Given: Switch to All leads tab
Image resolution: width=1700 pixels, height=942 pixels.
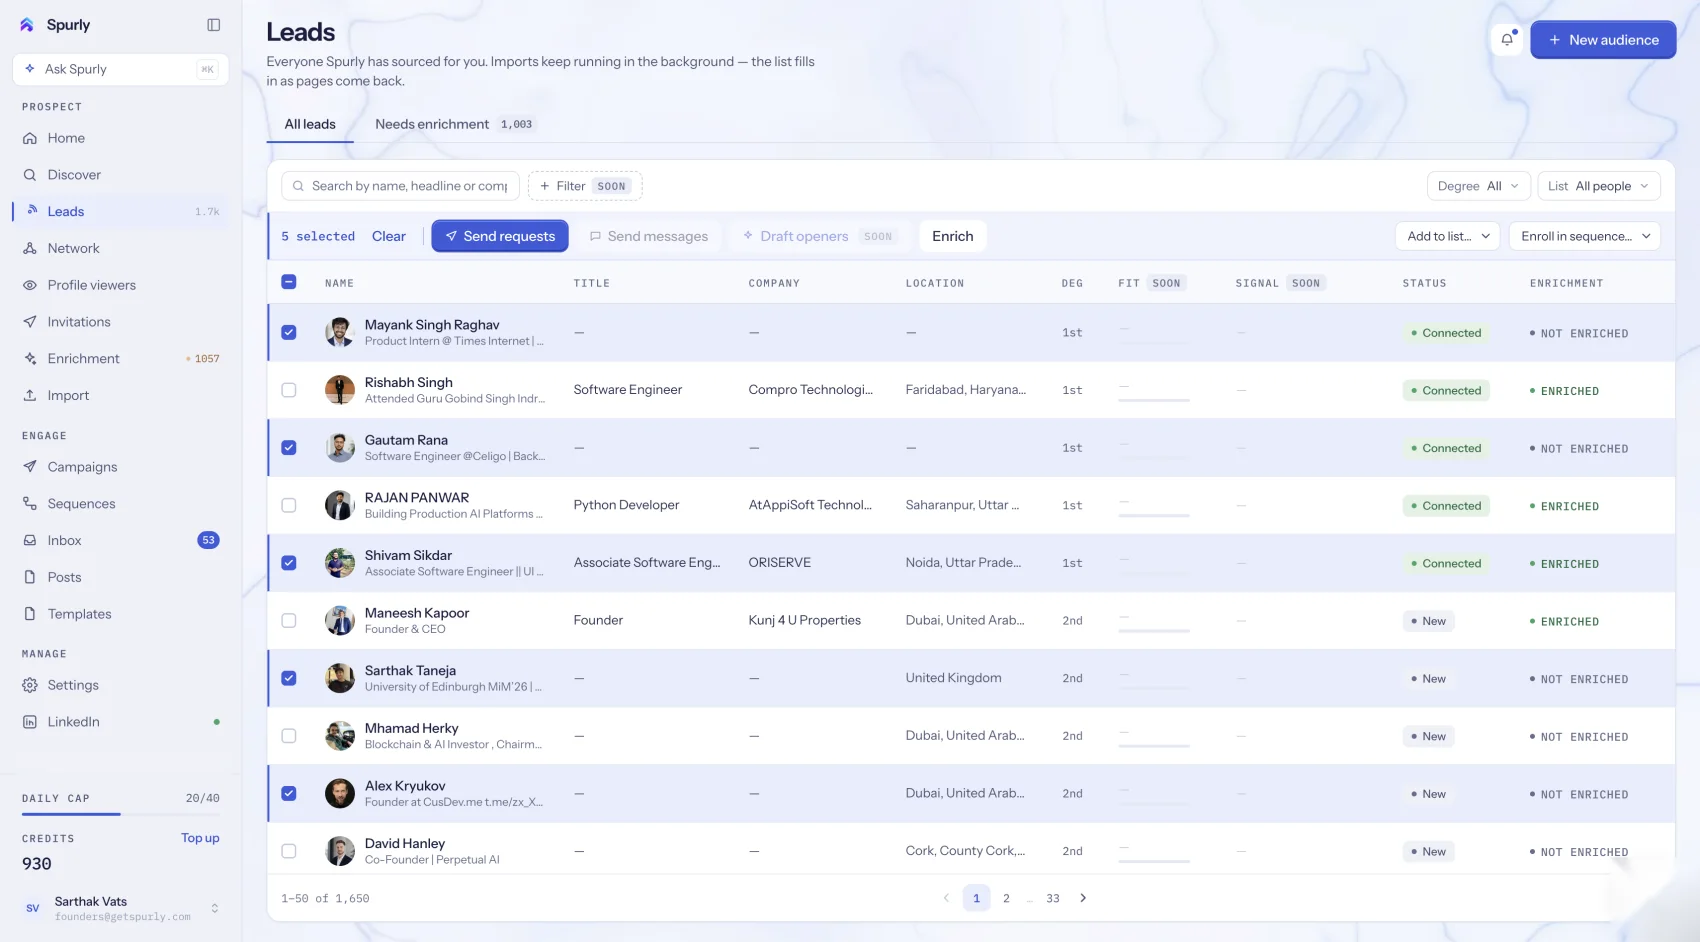Looking at the screenshot, I should click(310, 124).
